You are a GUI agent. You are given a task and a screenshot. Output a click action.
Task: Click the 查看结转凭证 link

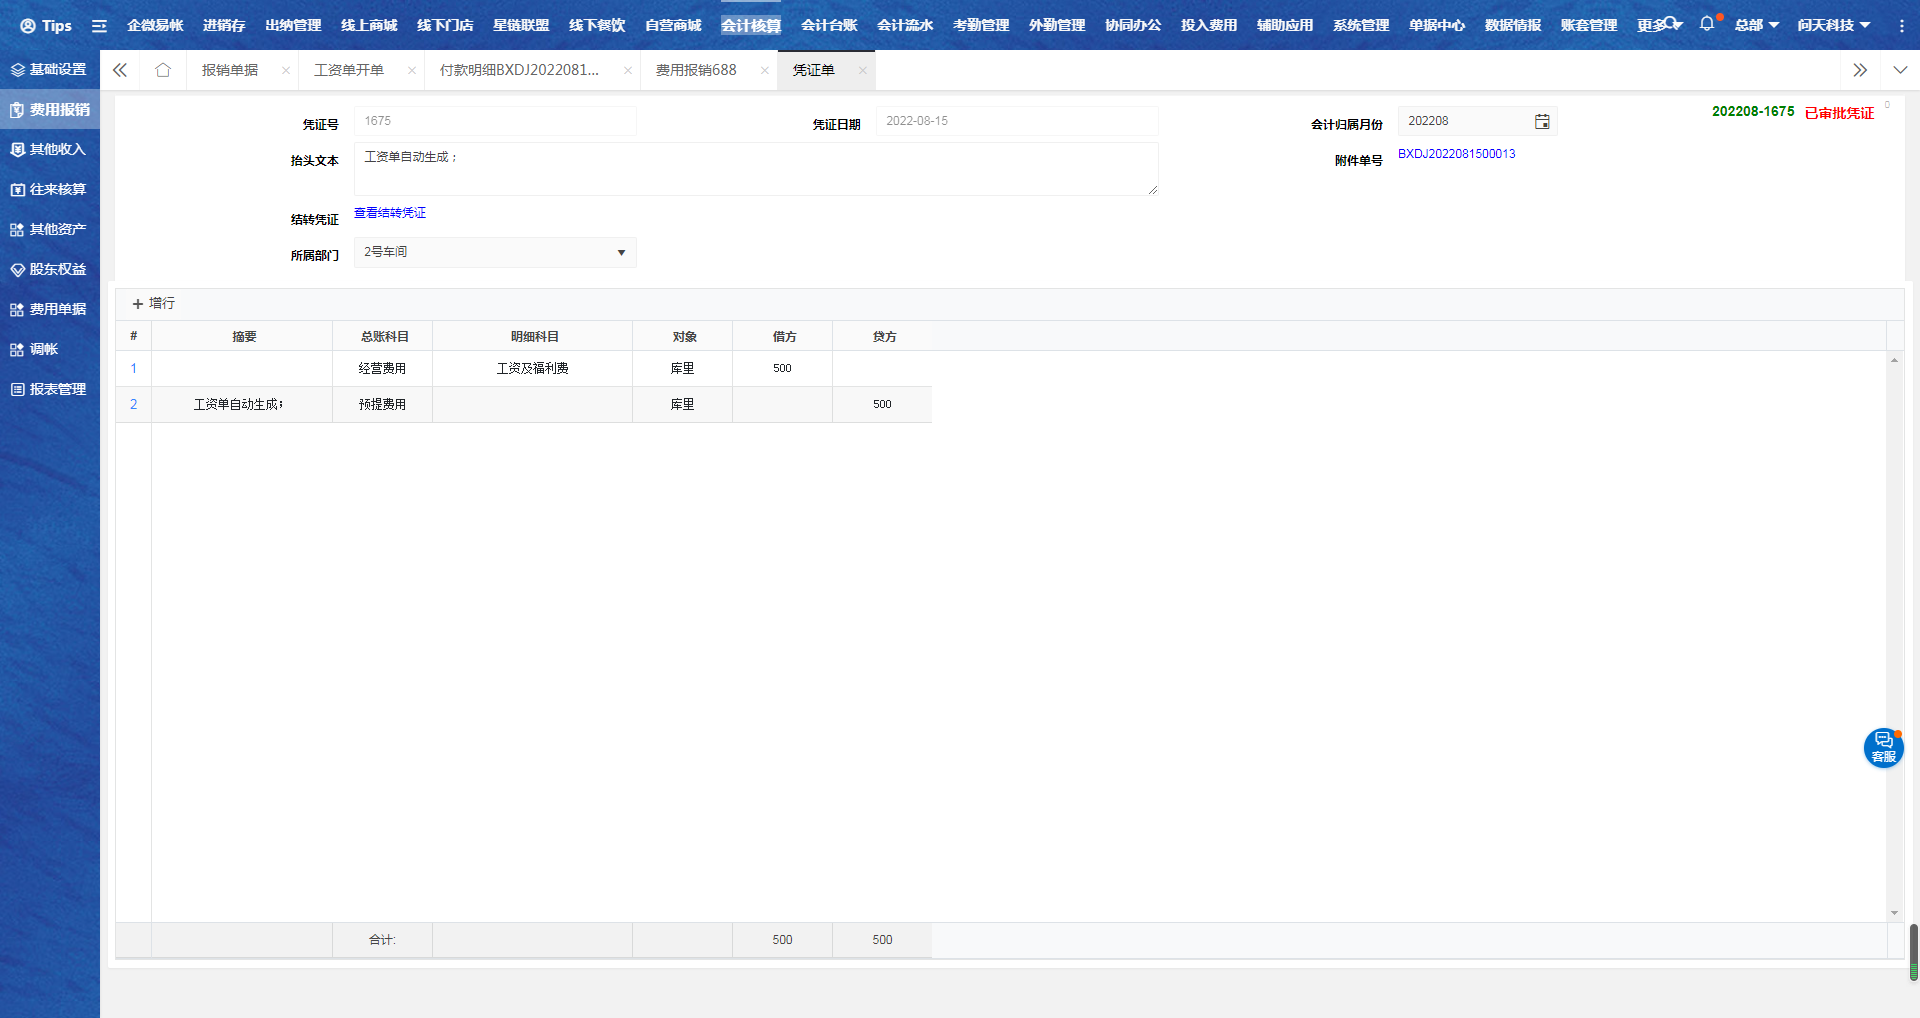click(390, 213)
